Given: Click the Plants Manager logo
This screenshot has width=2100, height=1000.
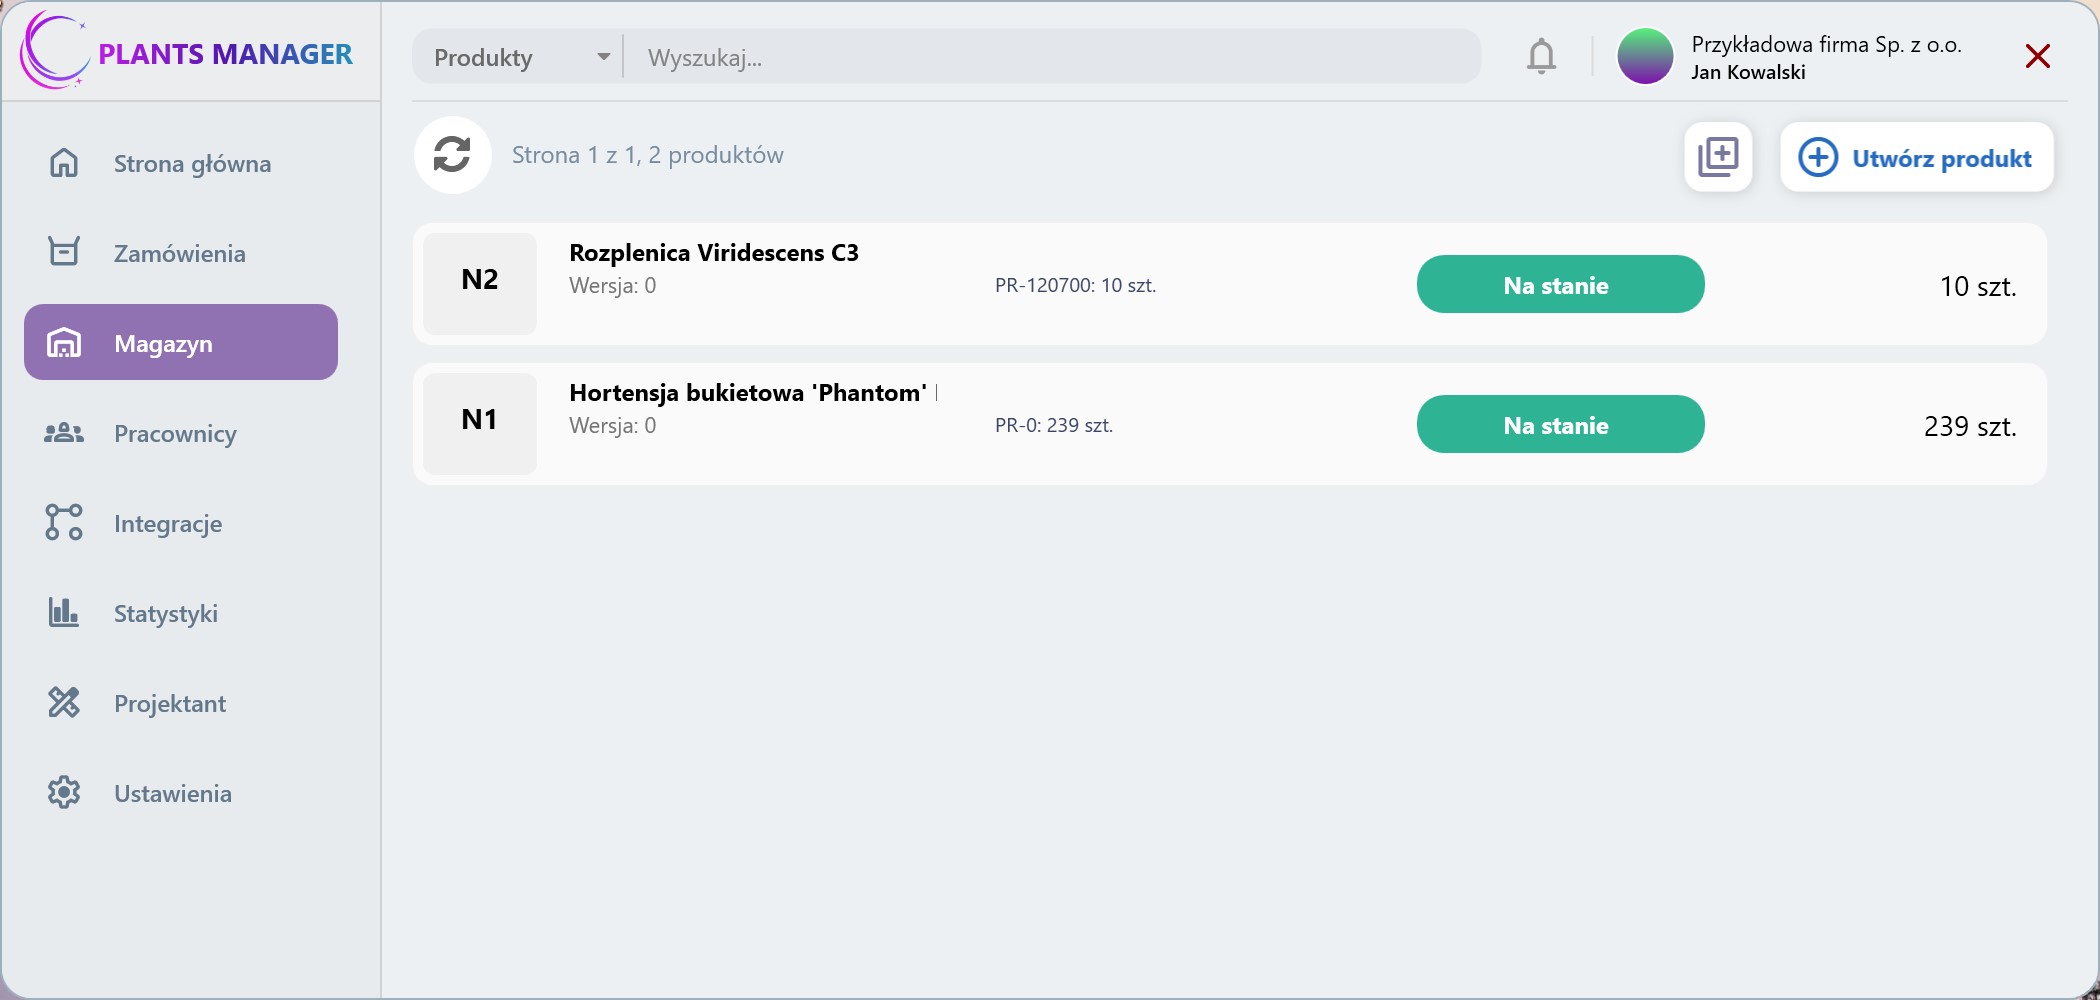Looking at the screenshot, I should [x=187, y=52].
